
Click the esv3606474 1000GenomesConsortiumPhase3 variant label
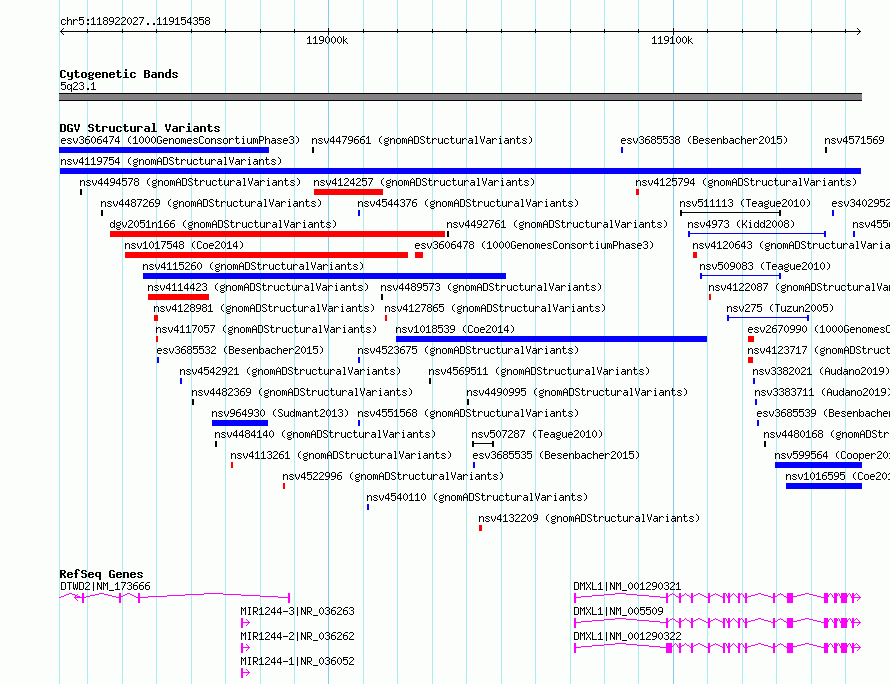180,140
